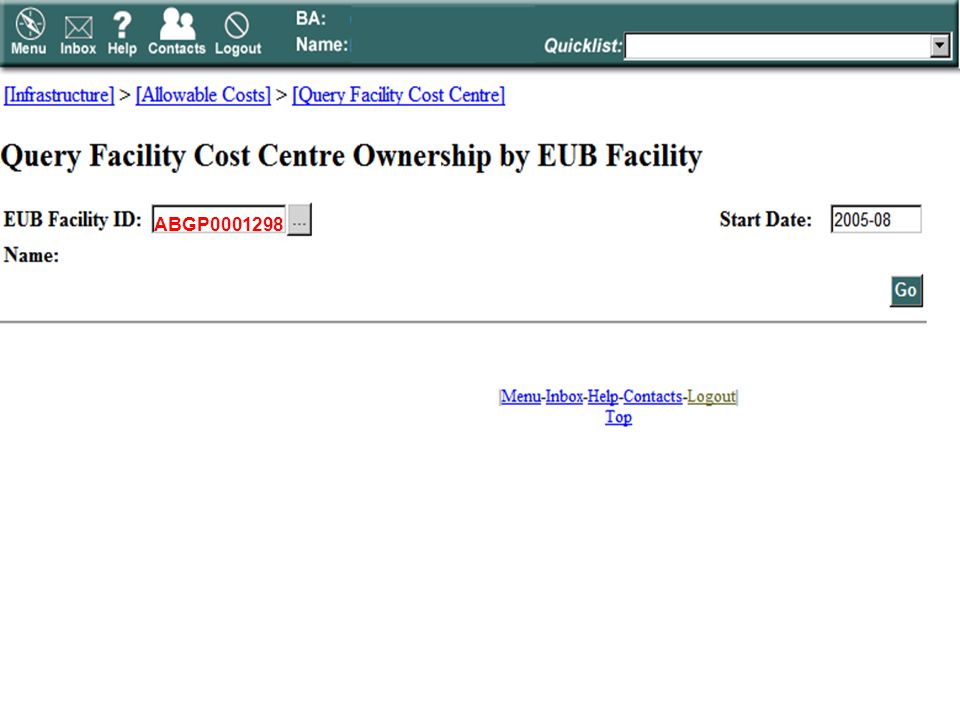The height and width of the screenshot is (720, 960).
Task: Click the Logout icon in header
Action: (238, 34)
